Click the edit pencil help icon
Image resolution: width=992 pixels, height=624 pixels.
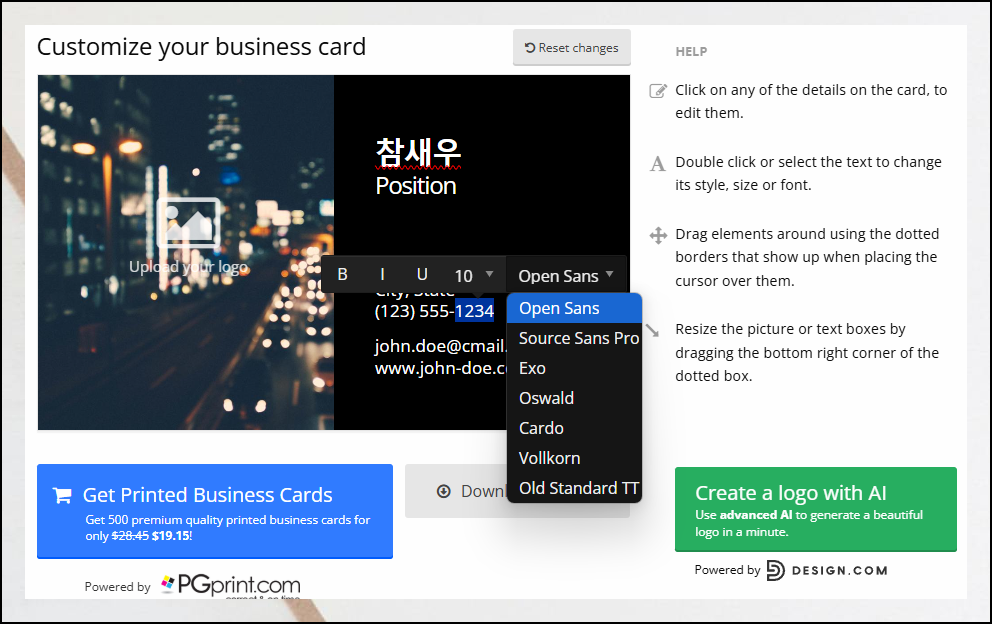click(x=658, y=90)
